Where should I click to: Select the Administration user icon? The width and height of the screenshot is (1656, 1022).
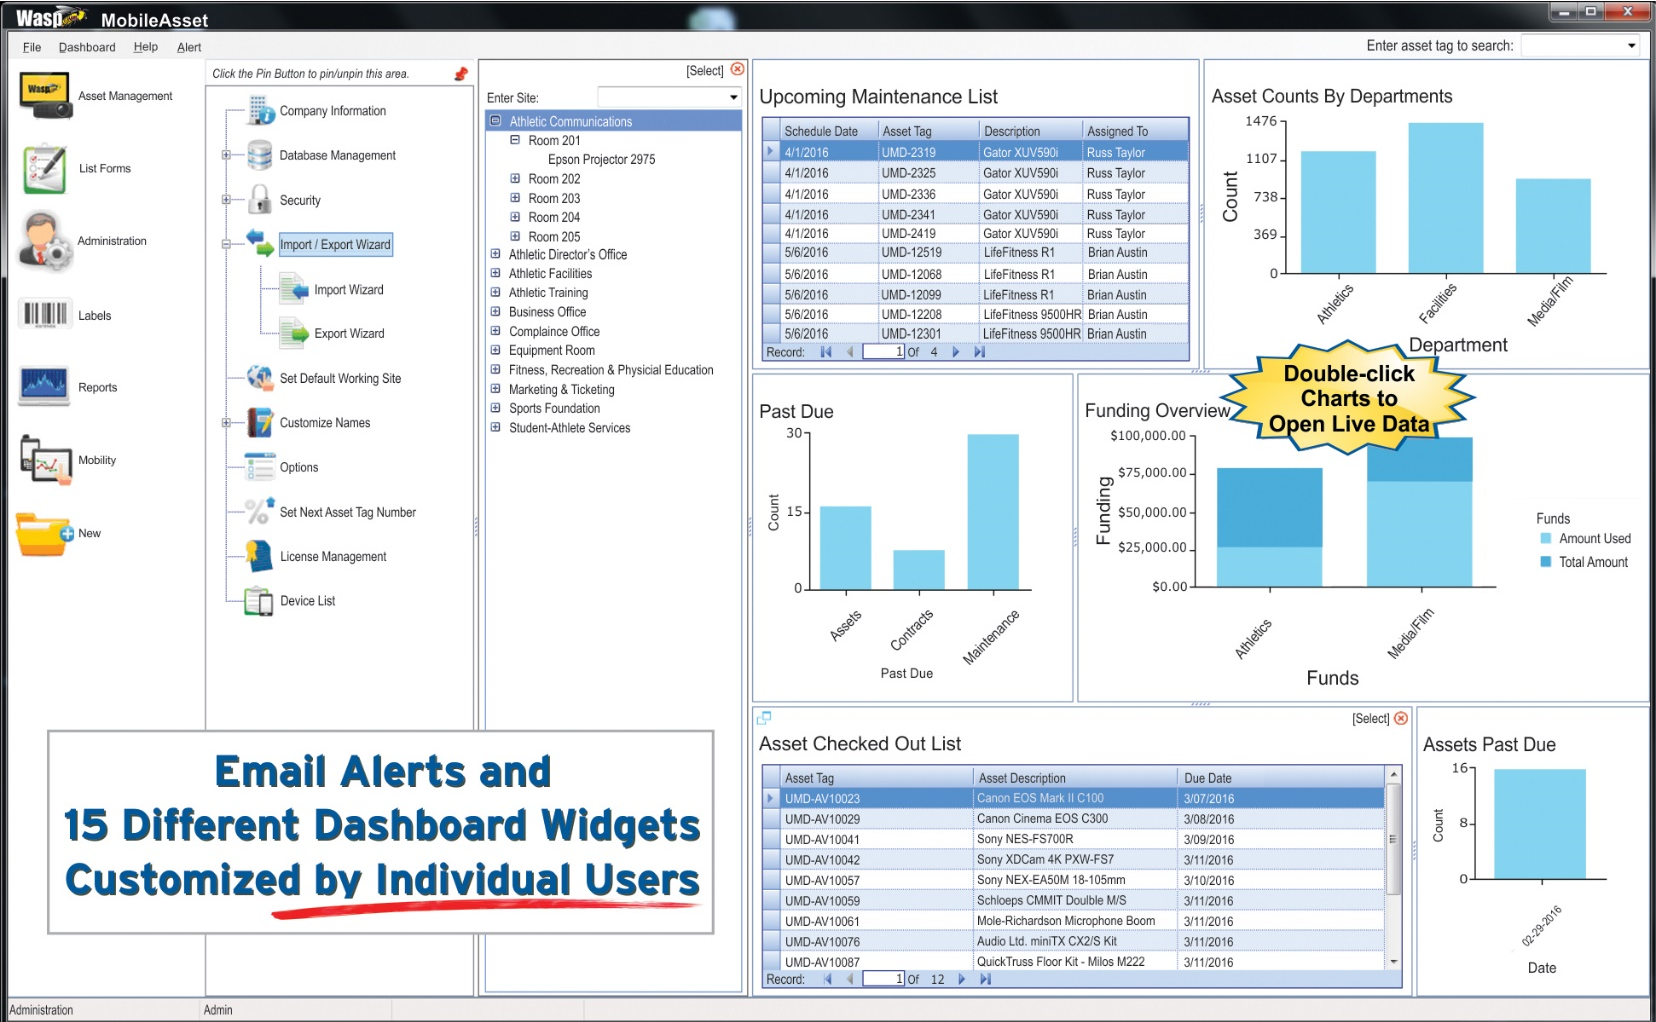pos(45,241)
